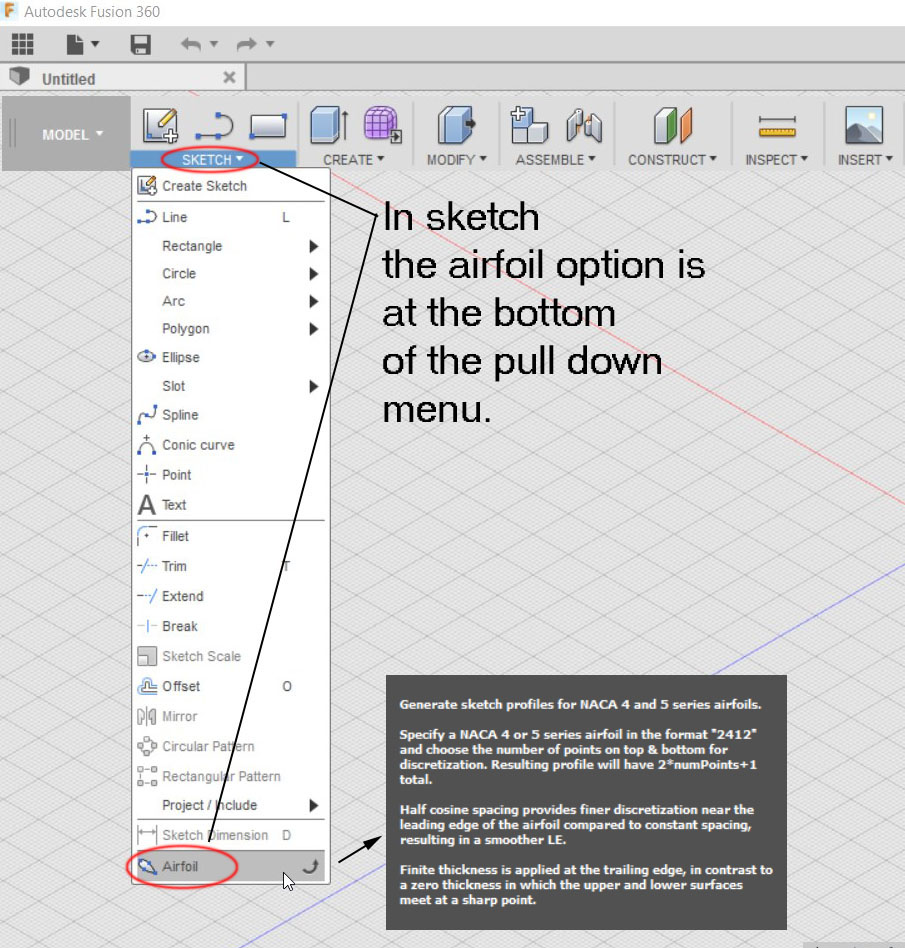Click the Press Pull modify icon
This screenshot has width=905, height=948.
[456, 125]
